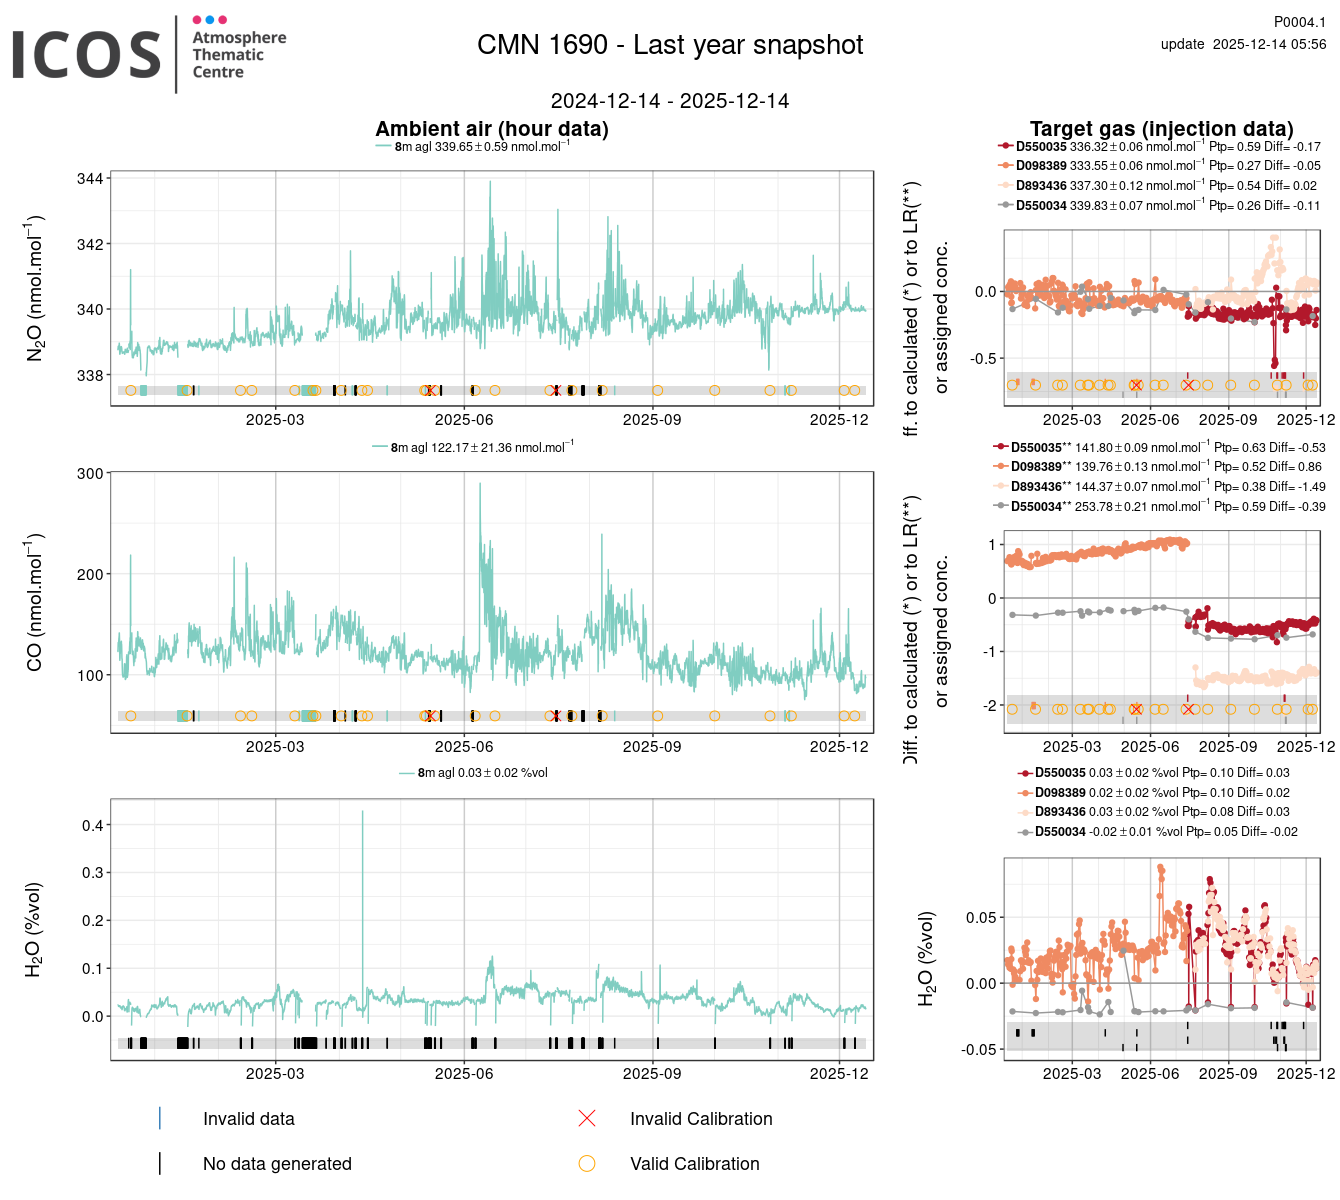Click the red X Invalid Calibration legend icon
The image size is (1340, 1200).
tap(587, 1118)
